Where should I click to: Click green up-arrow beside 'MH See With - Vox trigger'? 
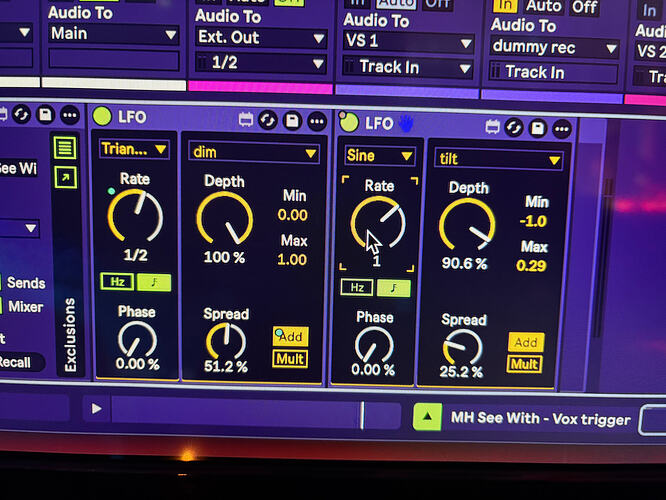tap(427, 417)
